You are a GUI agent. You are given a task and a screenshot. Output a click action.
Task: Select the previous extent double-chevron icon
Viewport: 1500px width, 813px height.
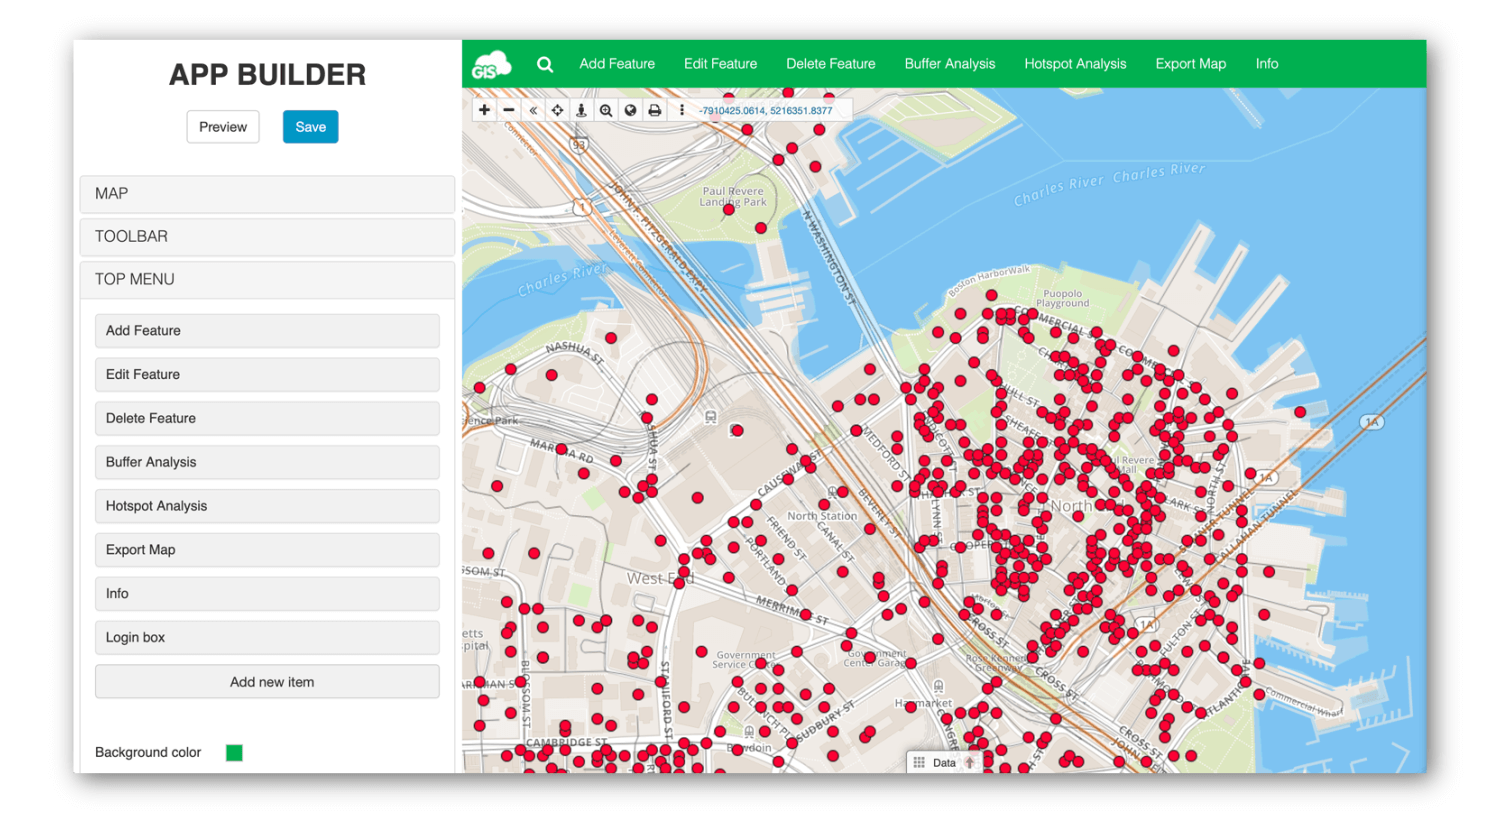click(533, 109)
